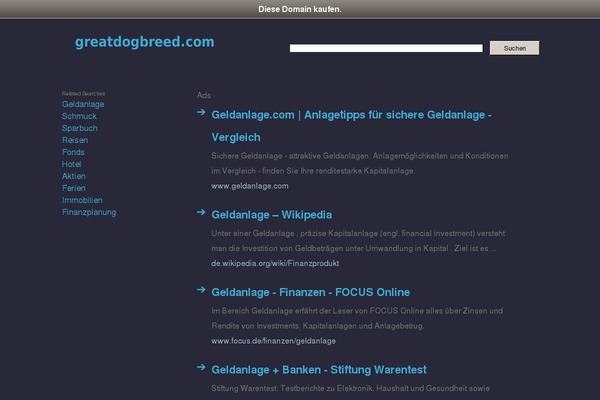The height and width of the screenshot is (400, 600).
Task: Click arrow icon beside Stiftung Warentest result
Action: coord(201,367)
